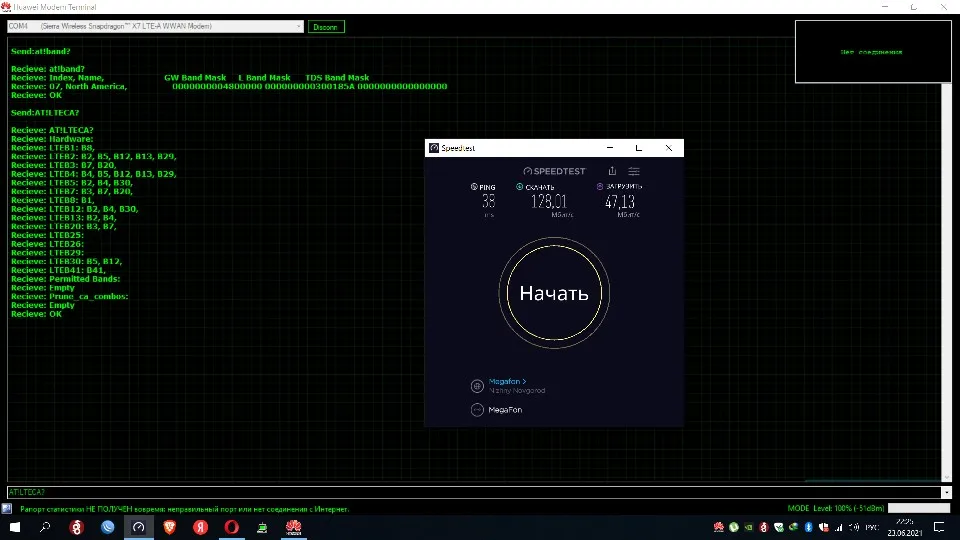This screenshot has height=540, width=960.
Task: Click the statistics report icon in status bar
Action: click(7, 508)
